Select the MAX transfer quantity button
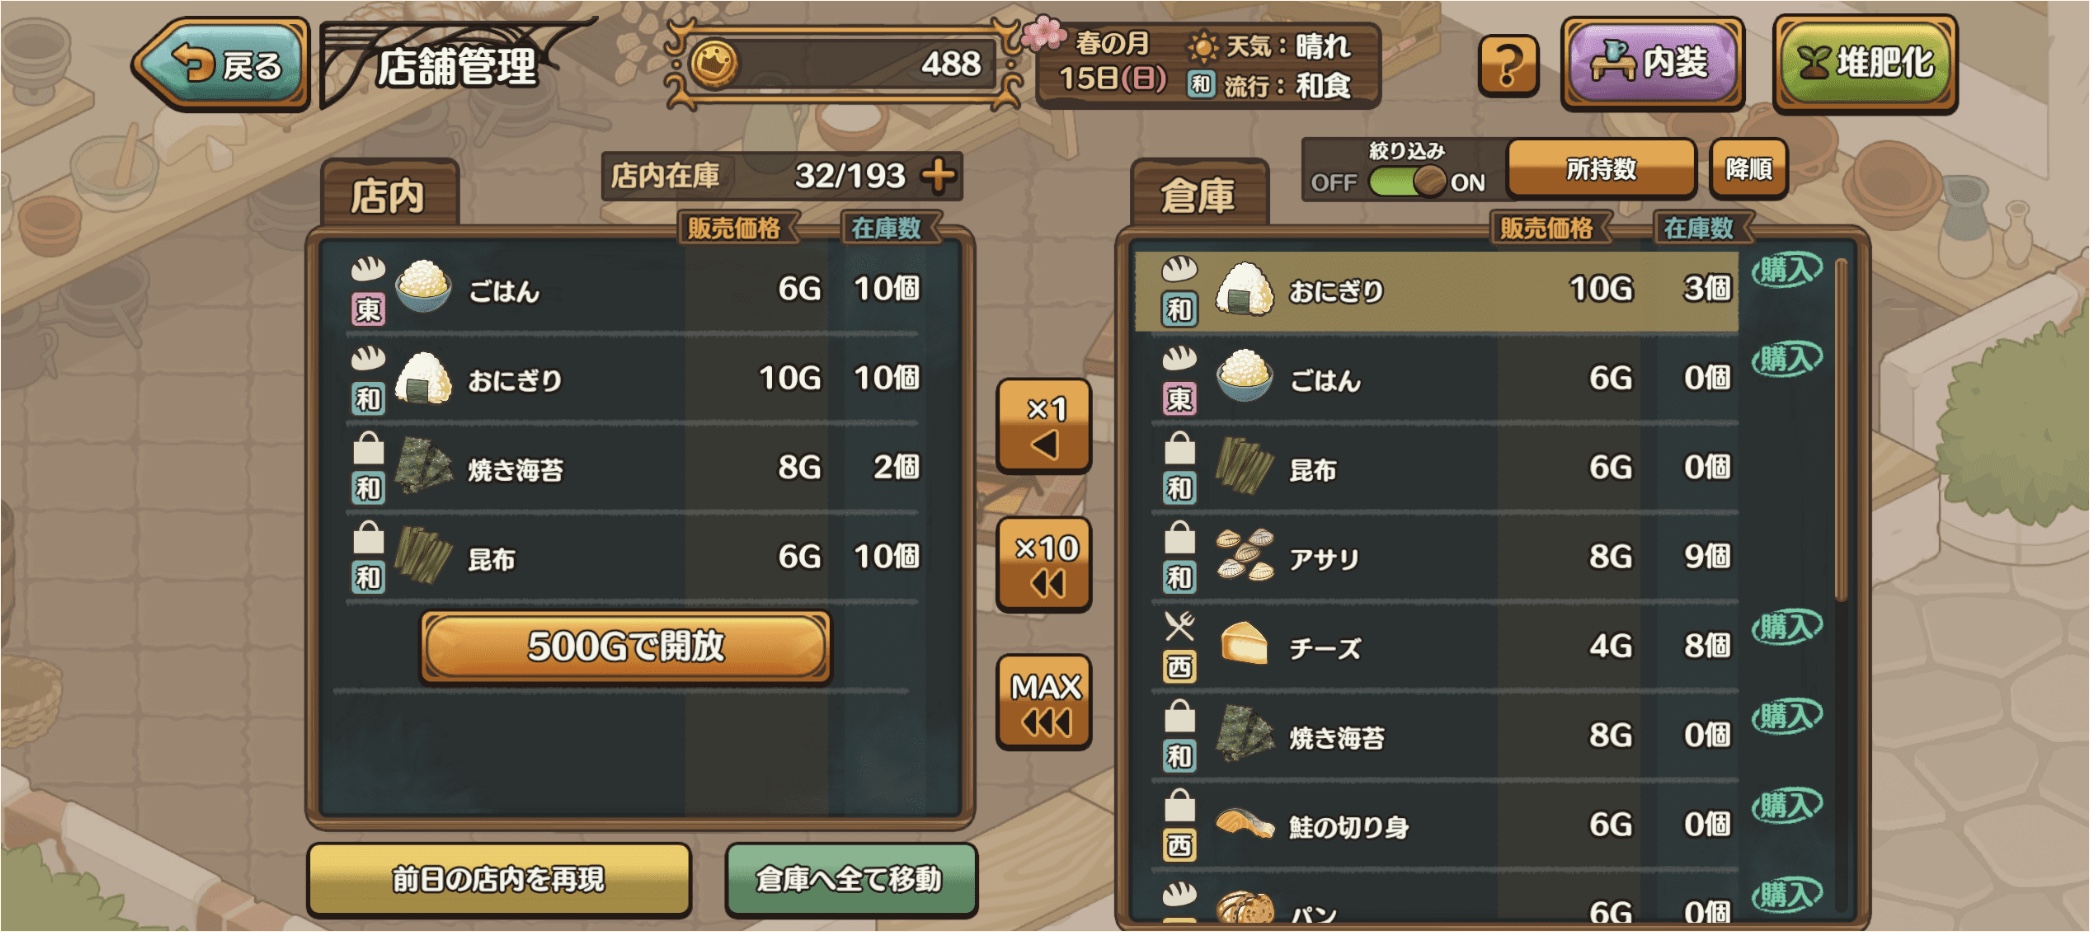Screen dimensions: 2090x932 [1044, 703]
